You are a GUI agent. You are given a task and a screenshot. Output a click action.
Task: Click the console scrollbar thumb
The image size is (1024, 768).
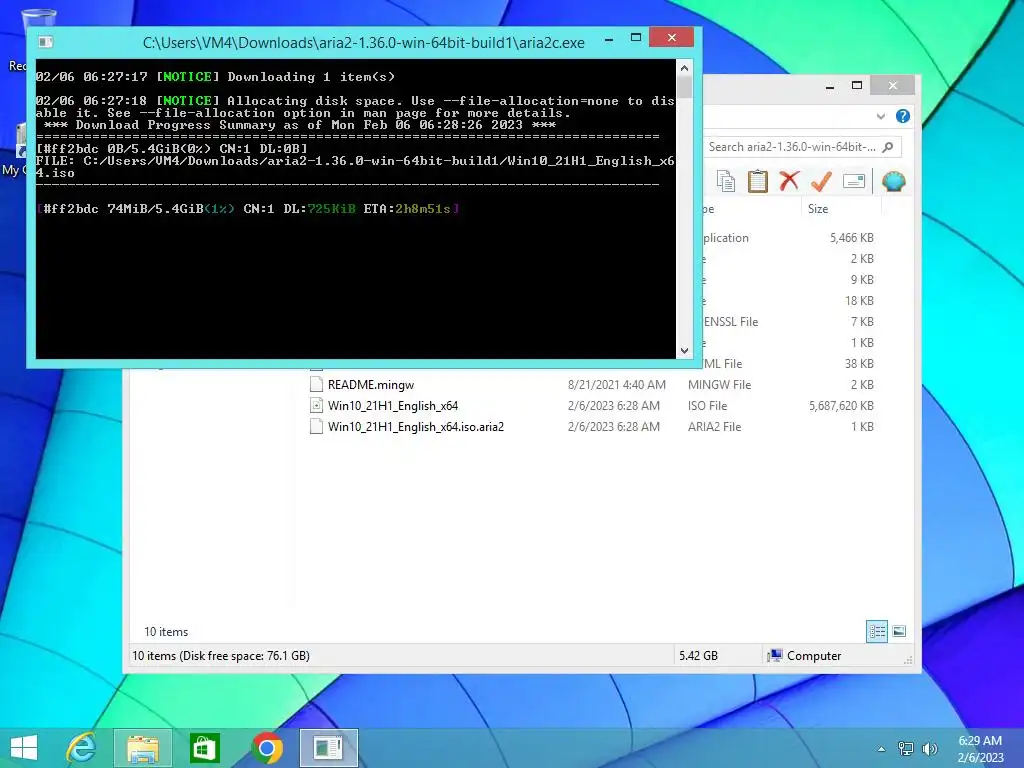(684, 88)
